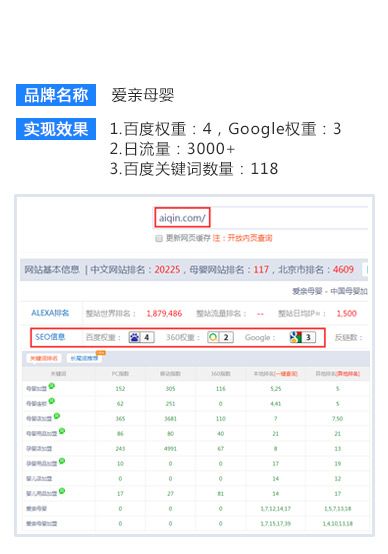
Task: Click local ranking value 1,7,12,14,17
Action: [x=276, y=509]
